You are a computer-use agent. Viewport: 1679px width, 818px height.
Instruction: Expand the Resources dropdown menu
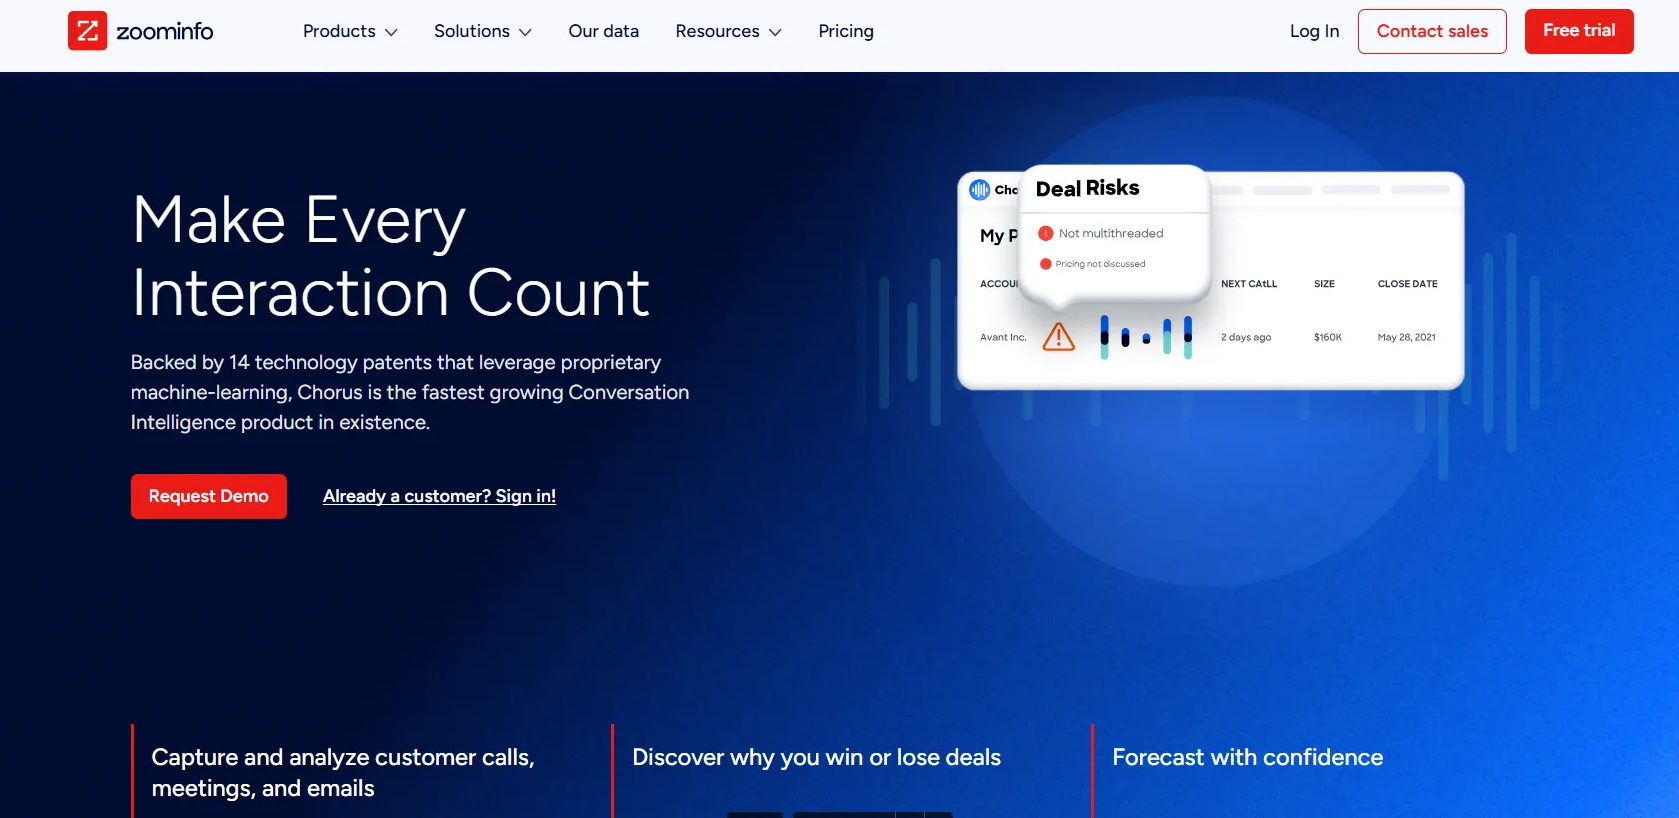(x=728, y=32)
